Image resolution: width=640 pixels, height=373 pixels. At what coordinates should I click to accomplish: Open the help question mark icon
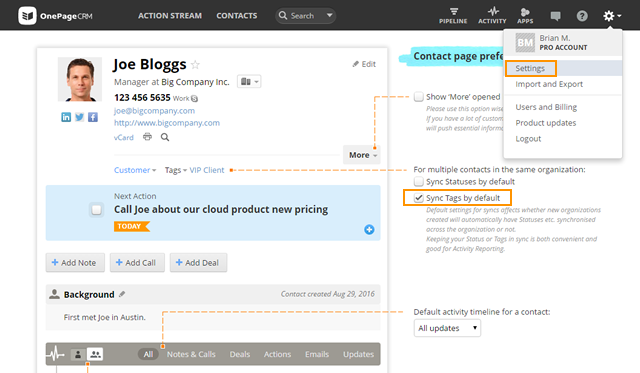coord(582,16)
